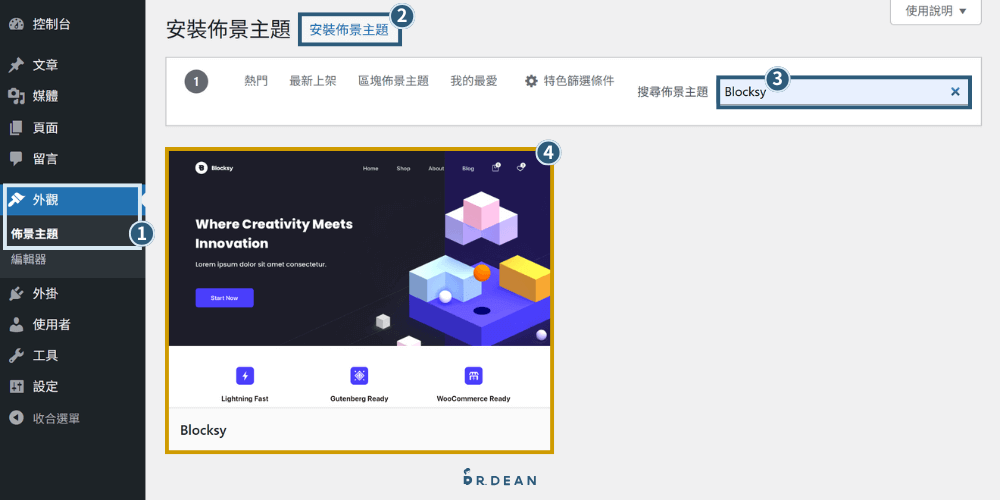Image resolution: width=1000 pixels, height=500 pixels.
Task: Focus the 搜尋佈景主題 search field
Action: coord(844,92)
